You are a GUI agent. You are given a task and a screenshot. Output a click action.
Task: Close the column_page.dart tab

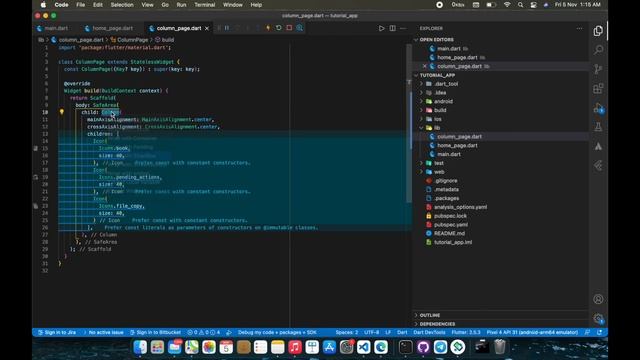tap(207, 28)
